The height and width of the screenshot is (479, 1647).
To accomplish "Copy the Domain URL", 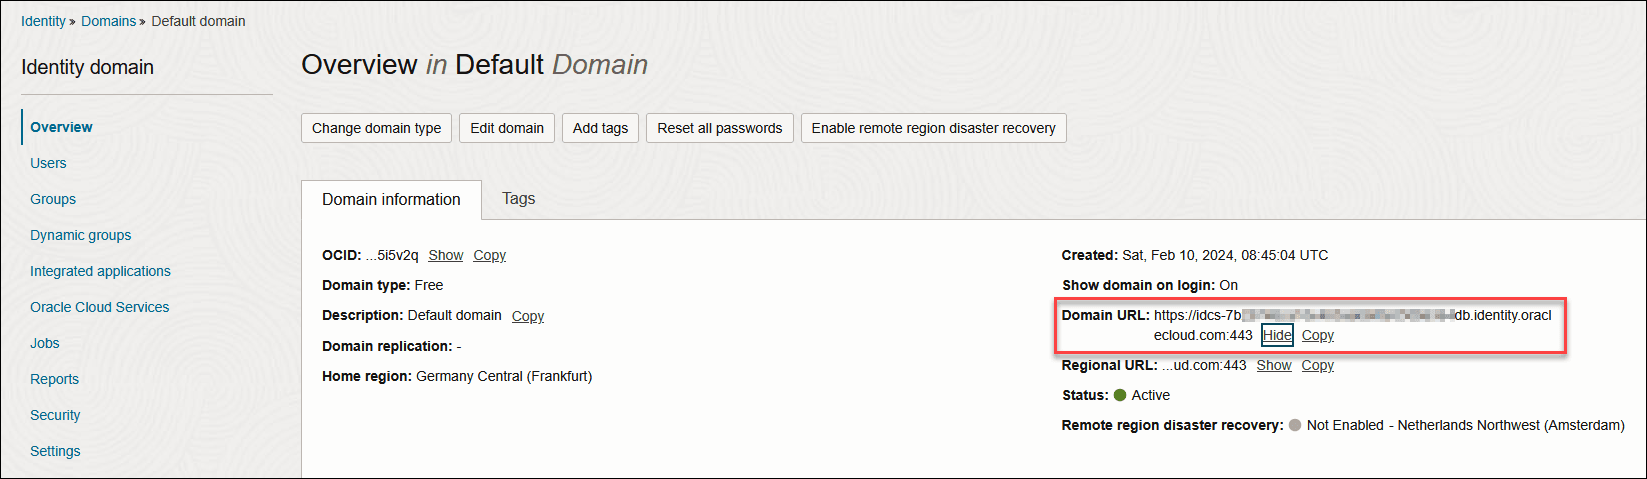I will 1317,335.
